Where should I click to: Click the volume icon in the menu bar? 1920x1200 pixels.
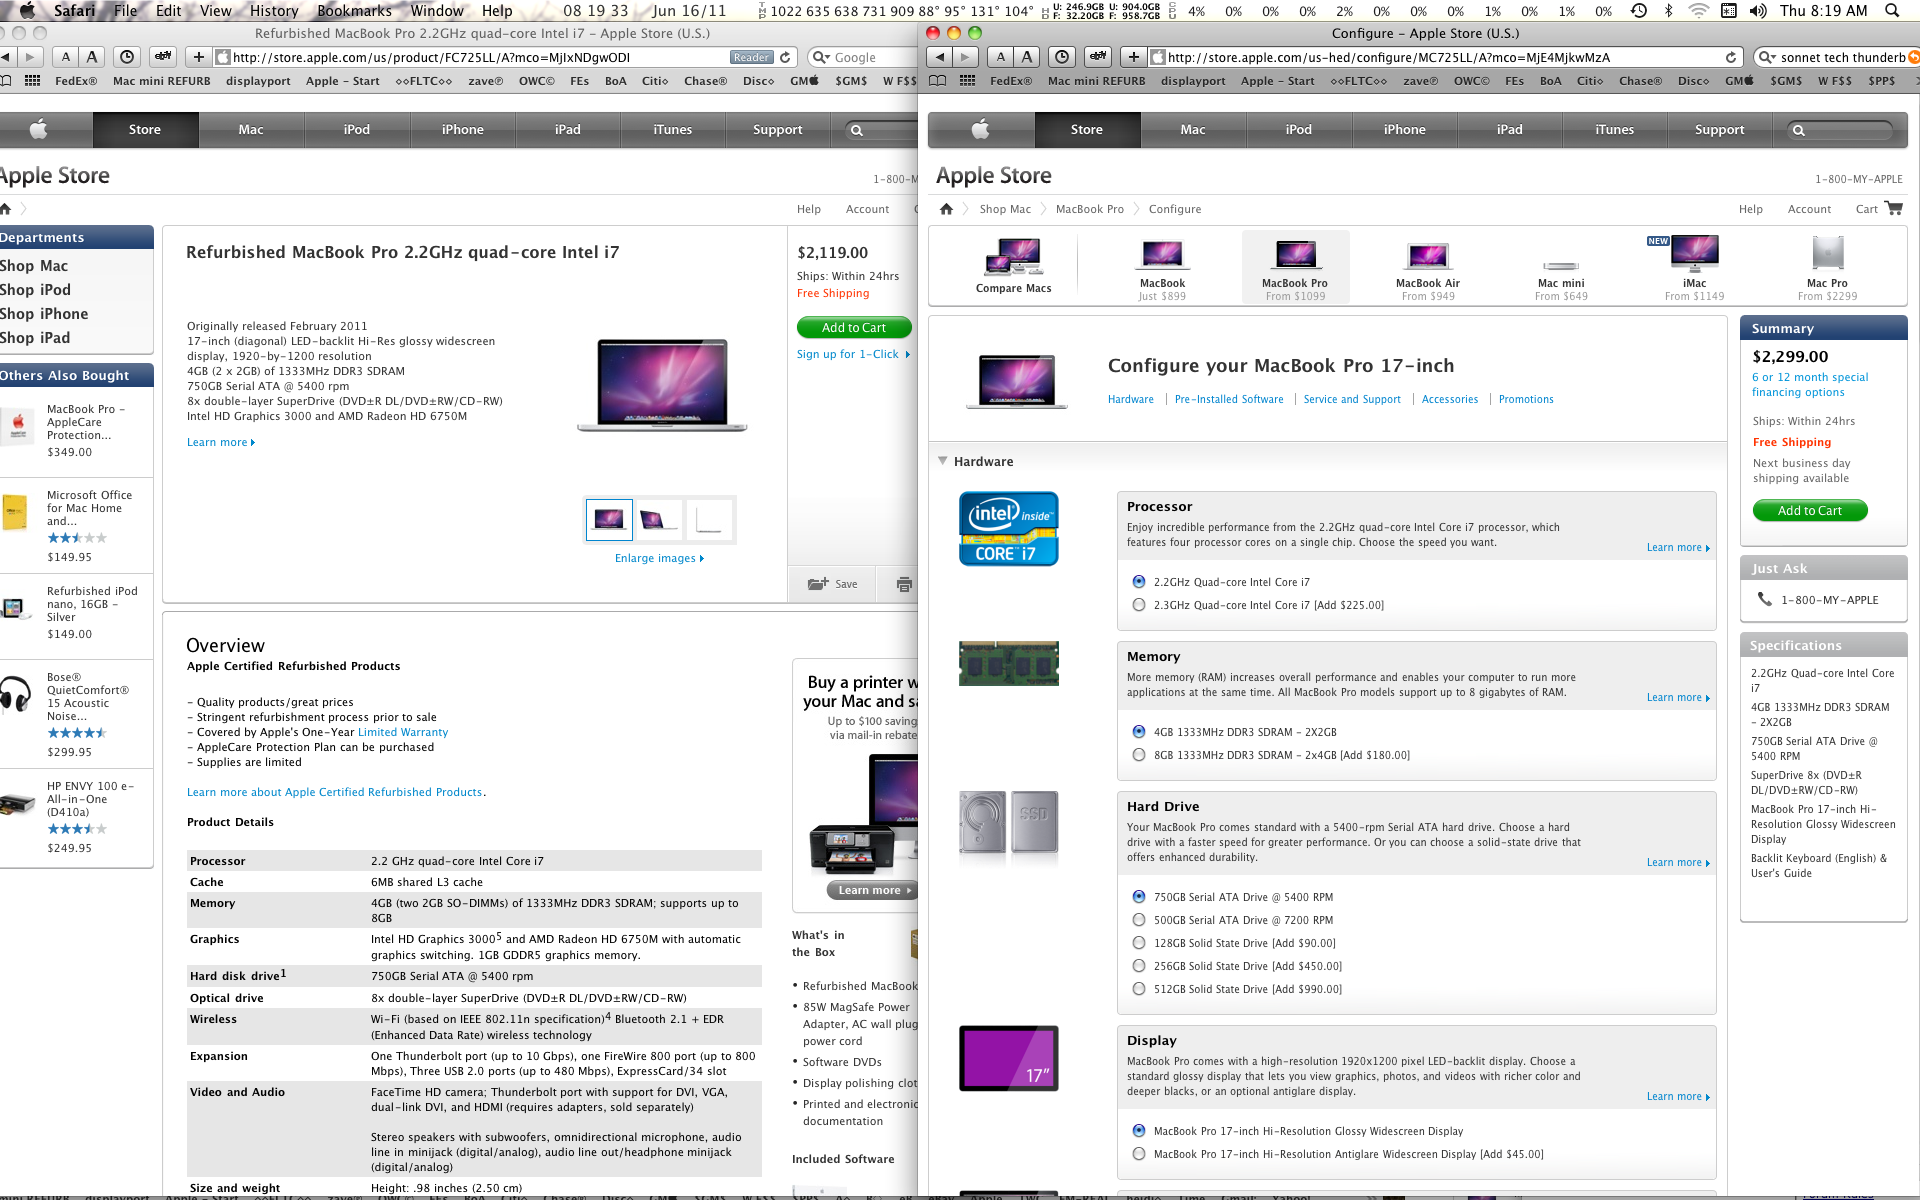[x=1758, y=11]
